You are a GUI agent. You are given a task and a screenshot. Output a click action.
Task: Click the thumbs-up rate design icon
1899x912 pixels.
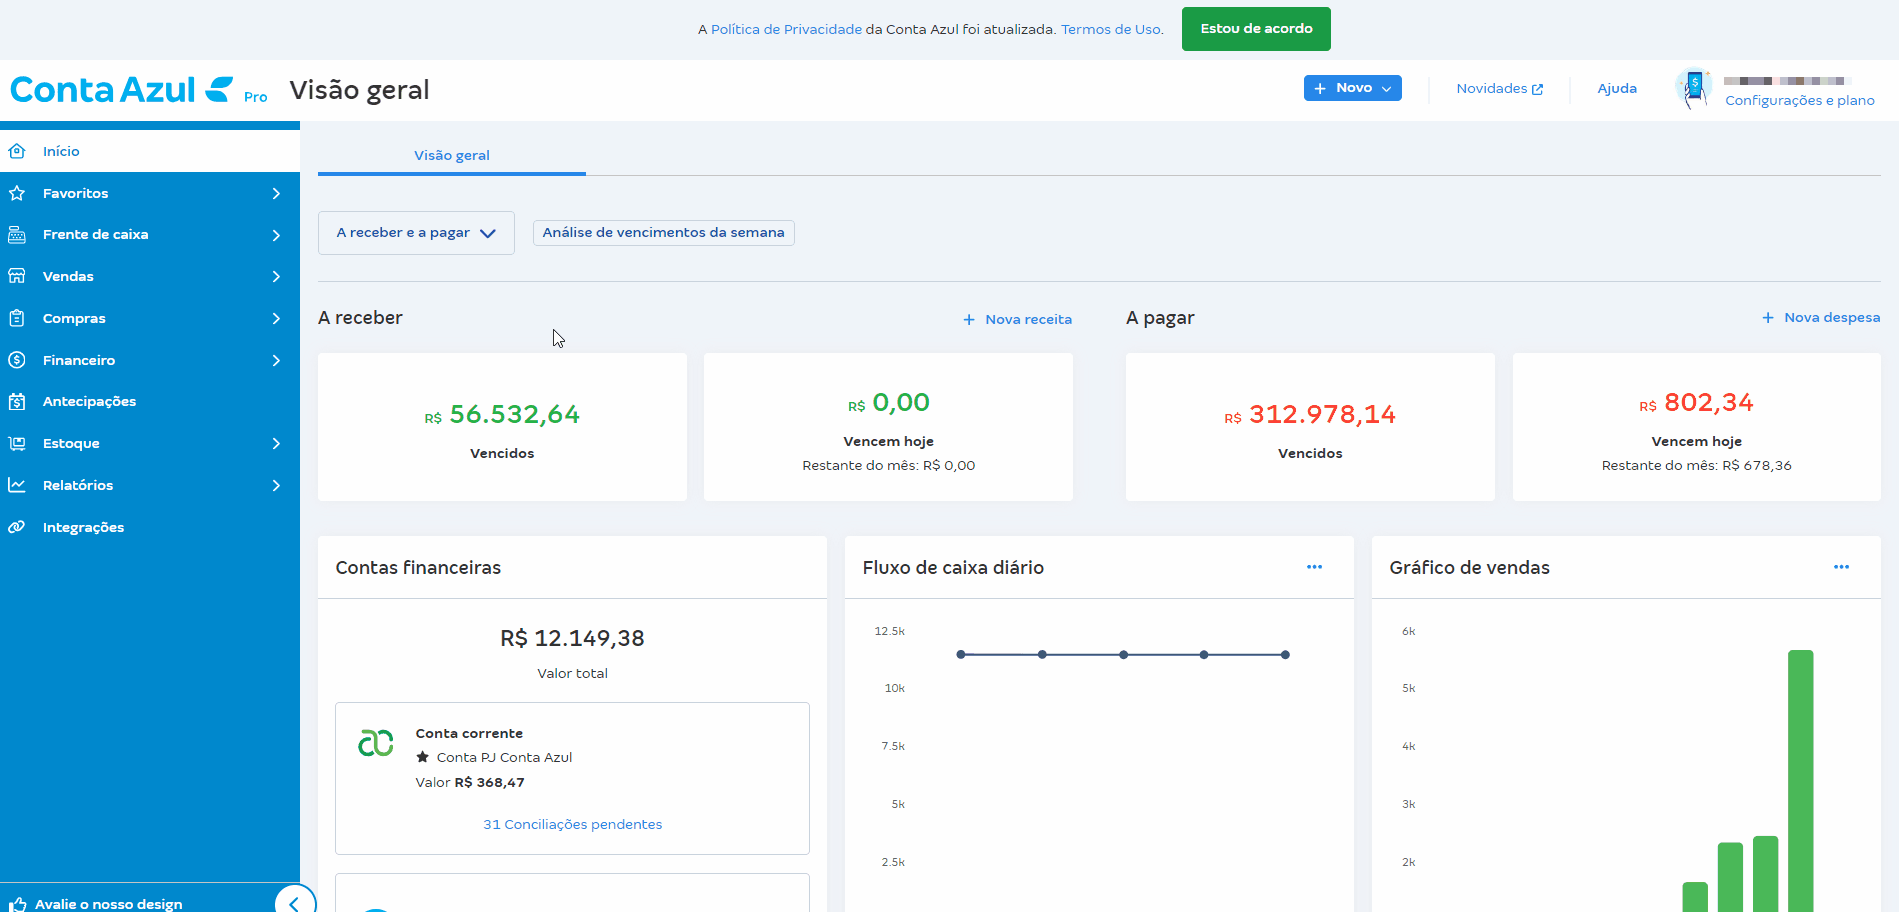(x=17, y=904)
